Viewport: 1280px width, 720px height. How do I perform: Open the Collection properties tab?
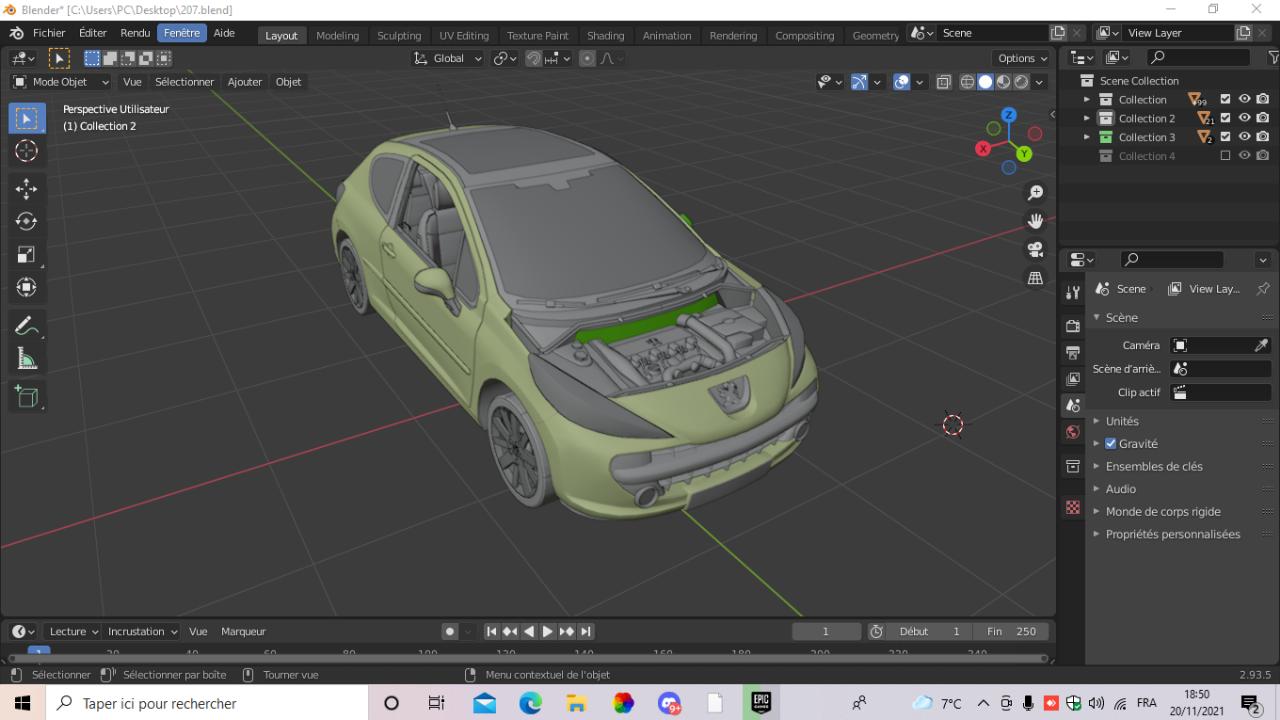pyautogui.click(x=1073, y=466)
